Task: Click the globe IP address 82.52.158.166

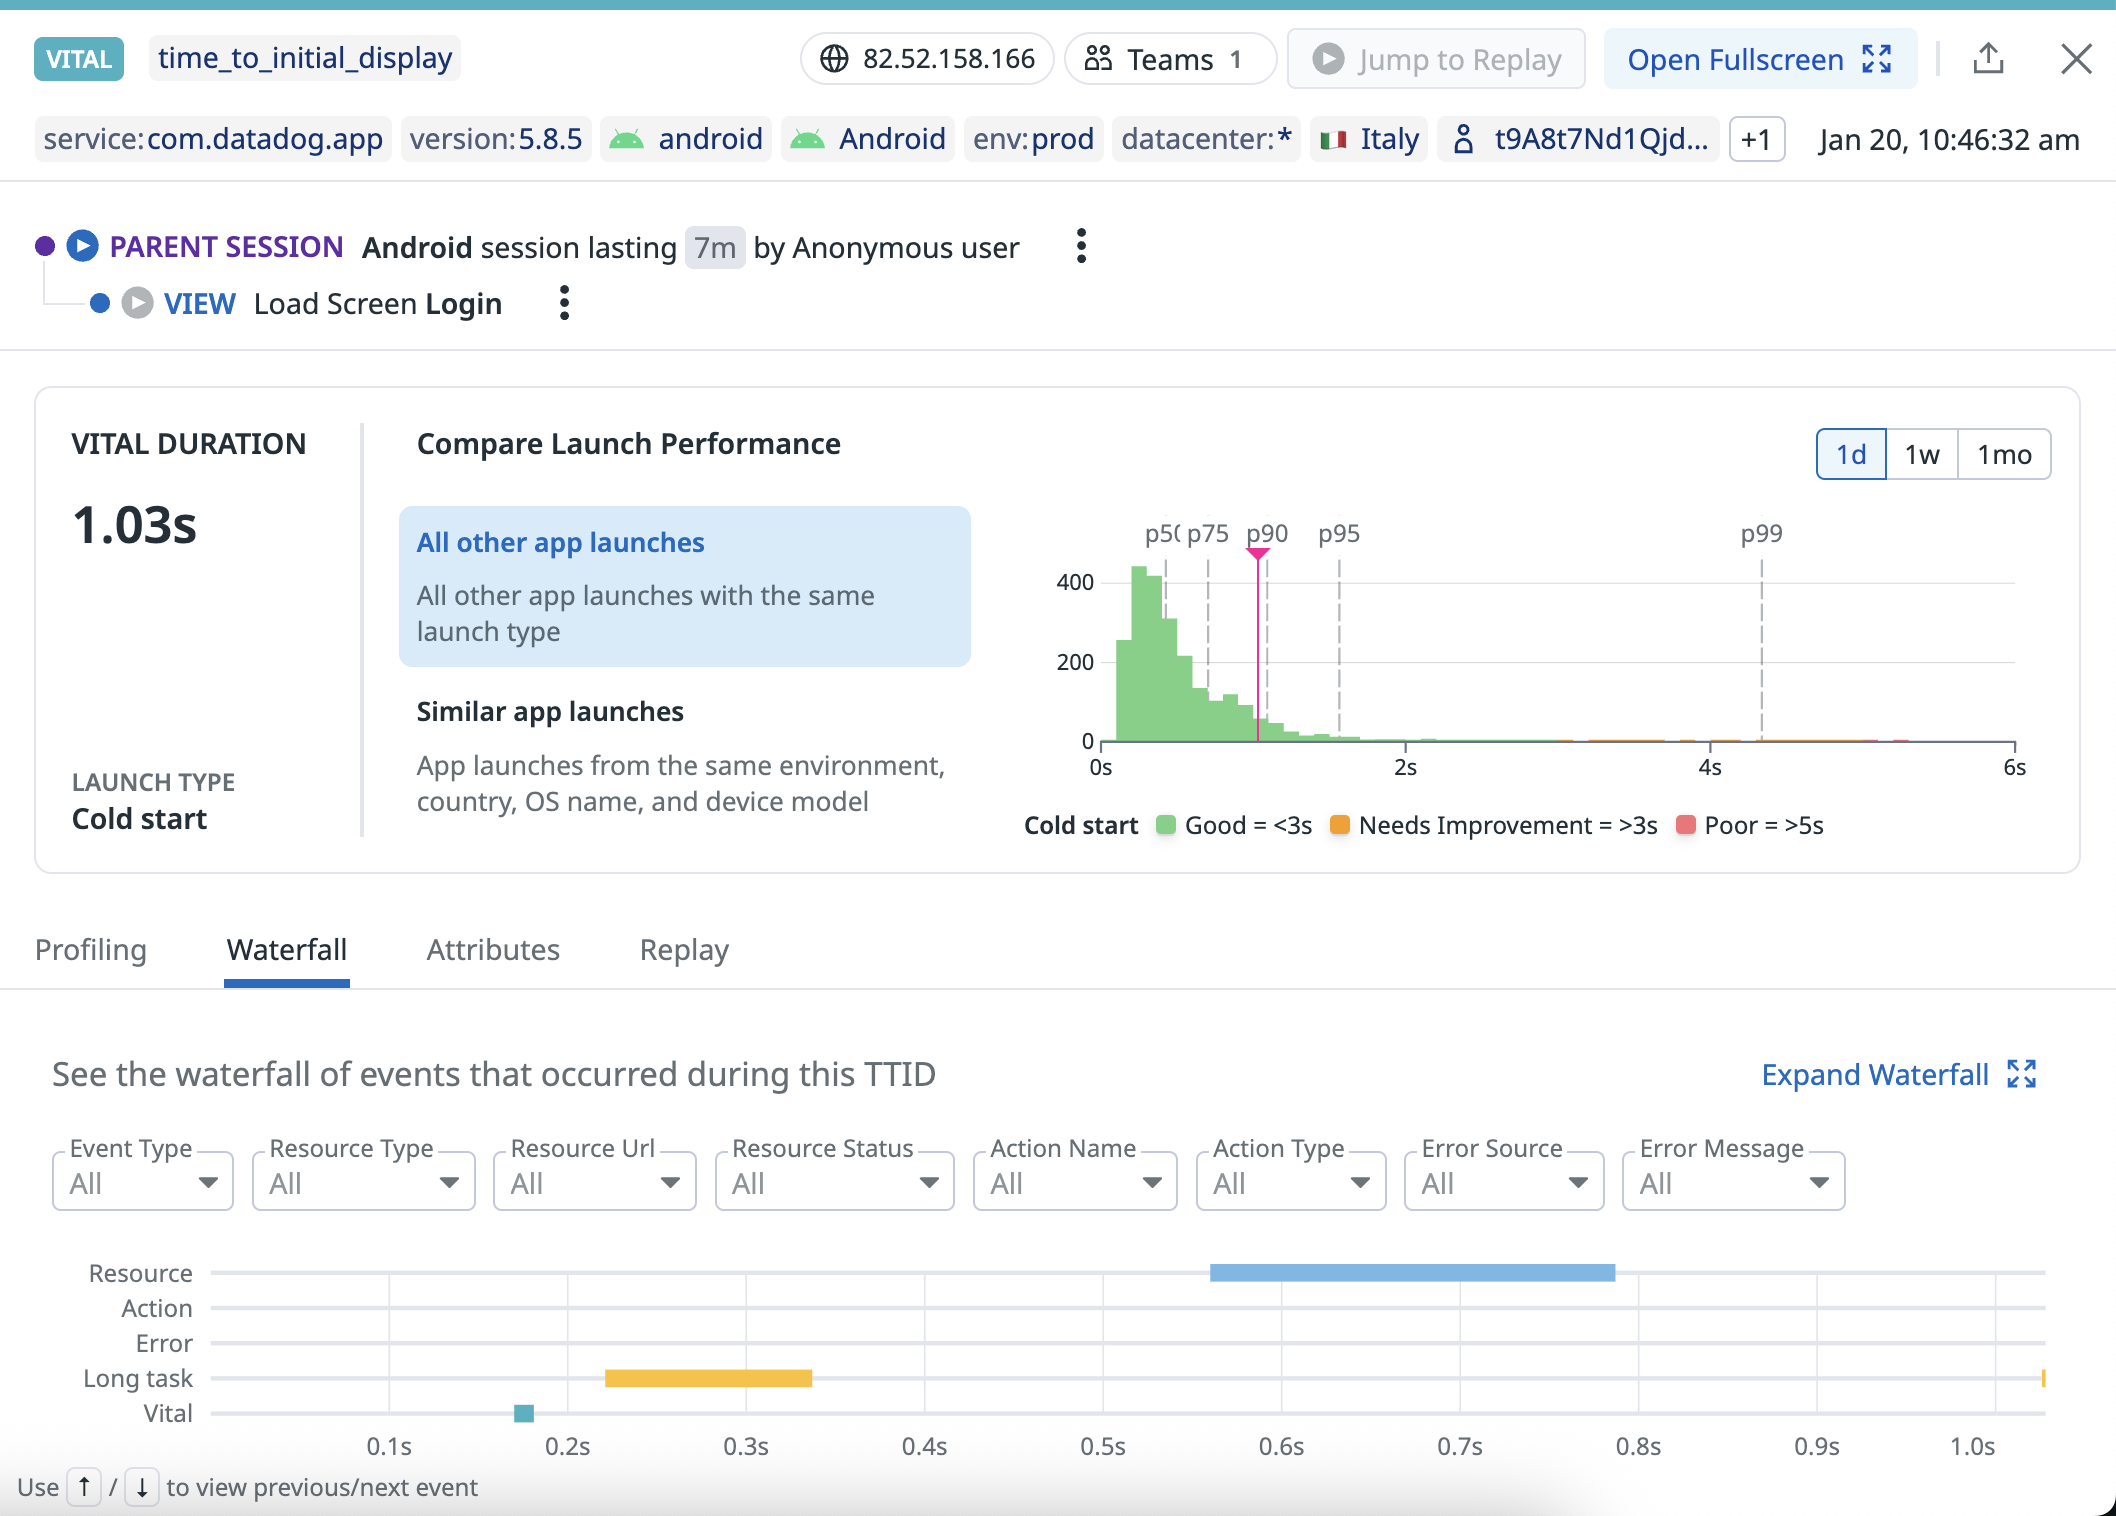Action: point(927,59)
